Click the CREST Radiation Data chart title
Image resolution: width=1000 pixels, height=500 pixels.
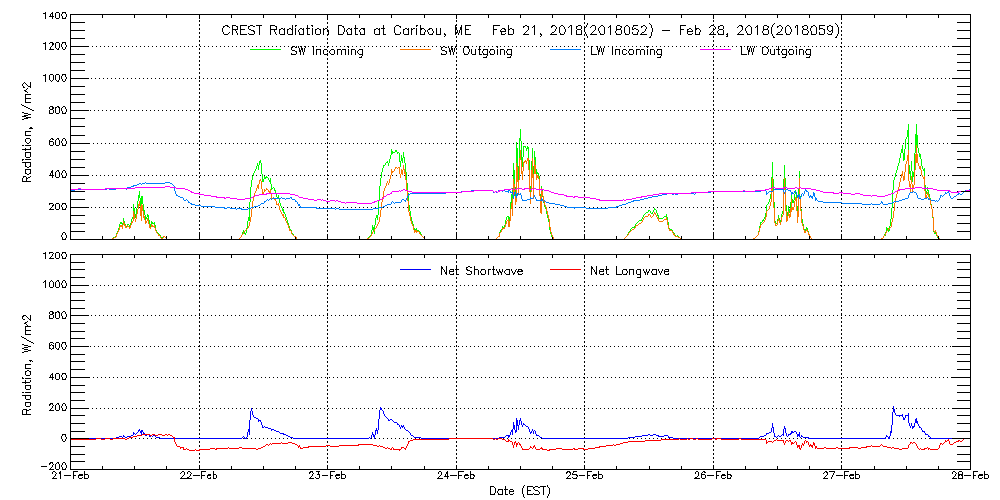click(x=530, y=31)
